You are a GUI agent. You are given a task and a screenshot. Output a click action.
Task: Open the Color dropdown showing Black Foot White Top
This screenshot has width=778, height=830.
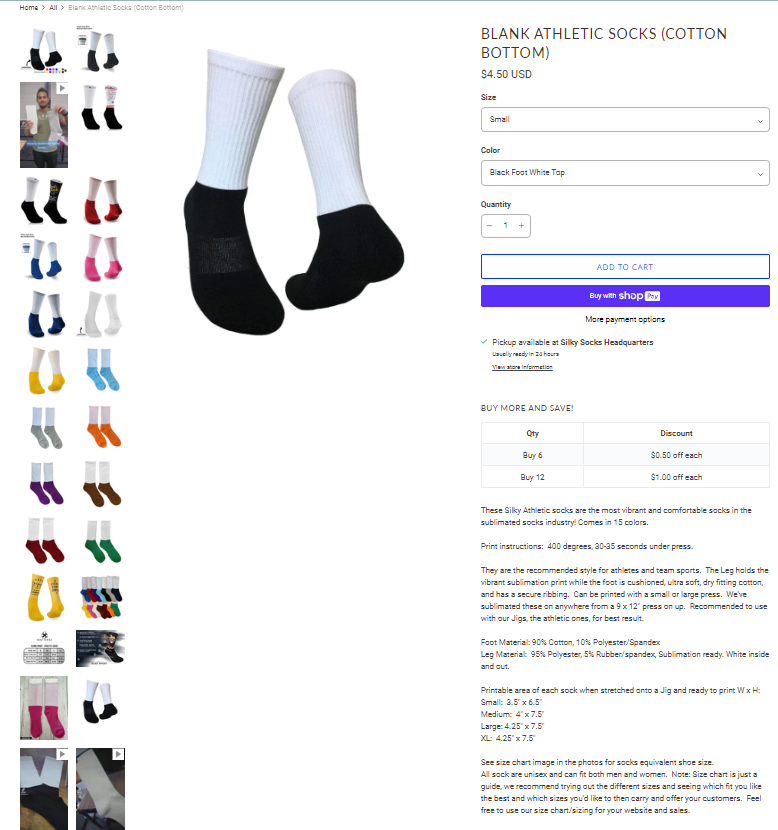[x=625, y=173]
